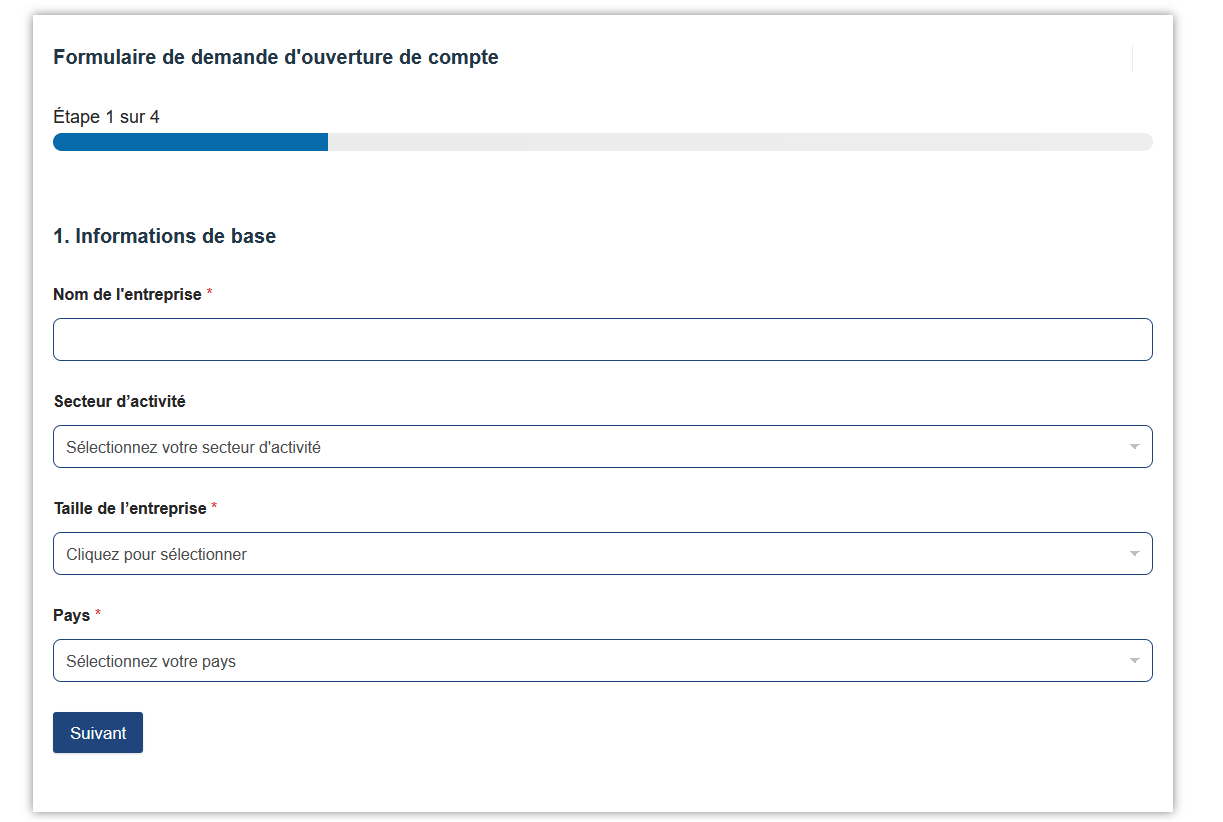Viewport: 1223px width, 822px height.
Task: Click the arrow icon in the Pays selector
Action: pos(1134,661)
